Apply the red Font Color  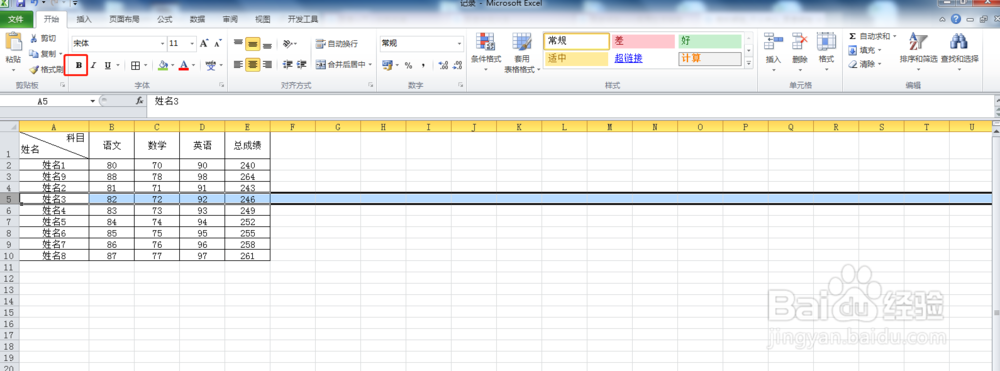tap(184, 65)
